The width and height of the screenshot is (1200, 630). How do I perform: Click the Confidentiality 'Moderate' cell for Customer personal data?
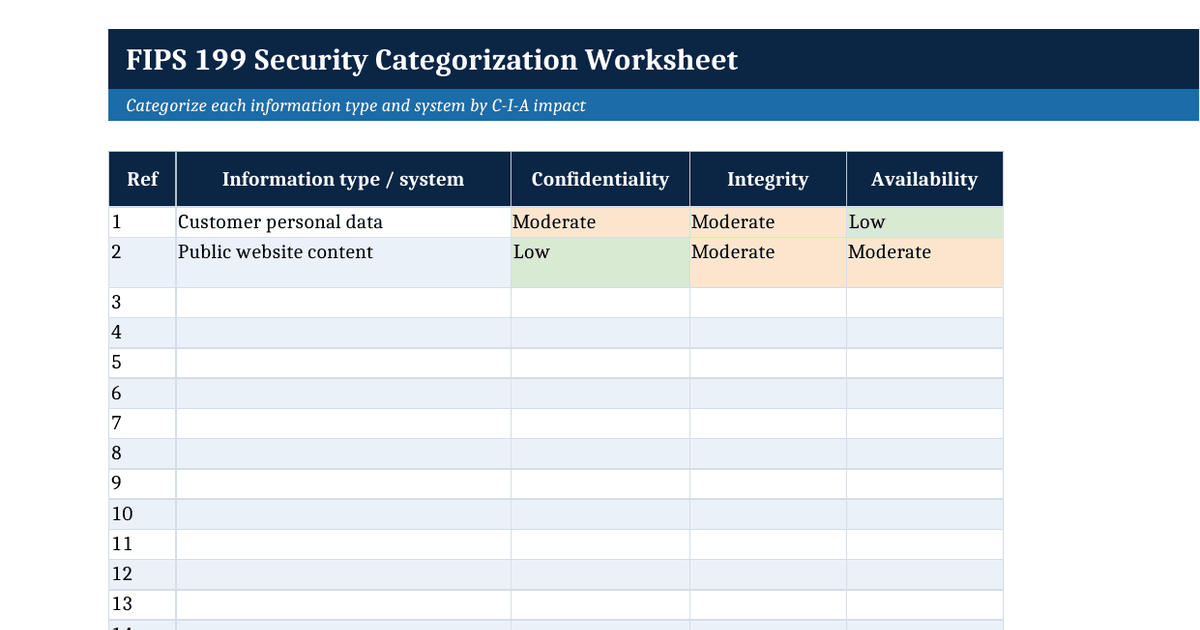pos(600,222)
